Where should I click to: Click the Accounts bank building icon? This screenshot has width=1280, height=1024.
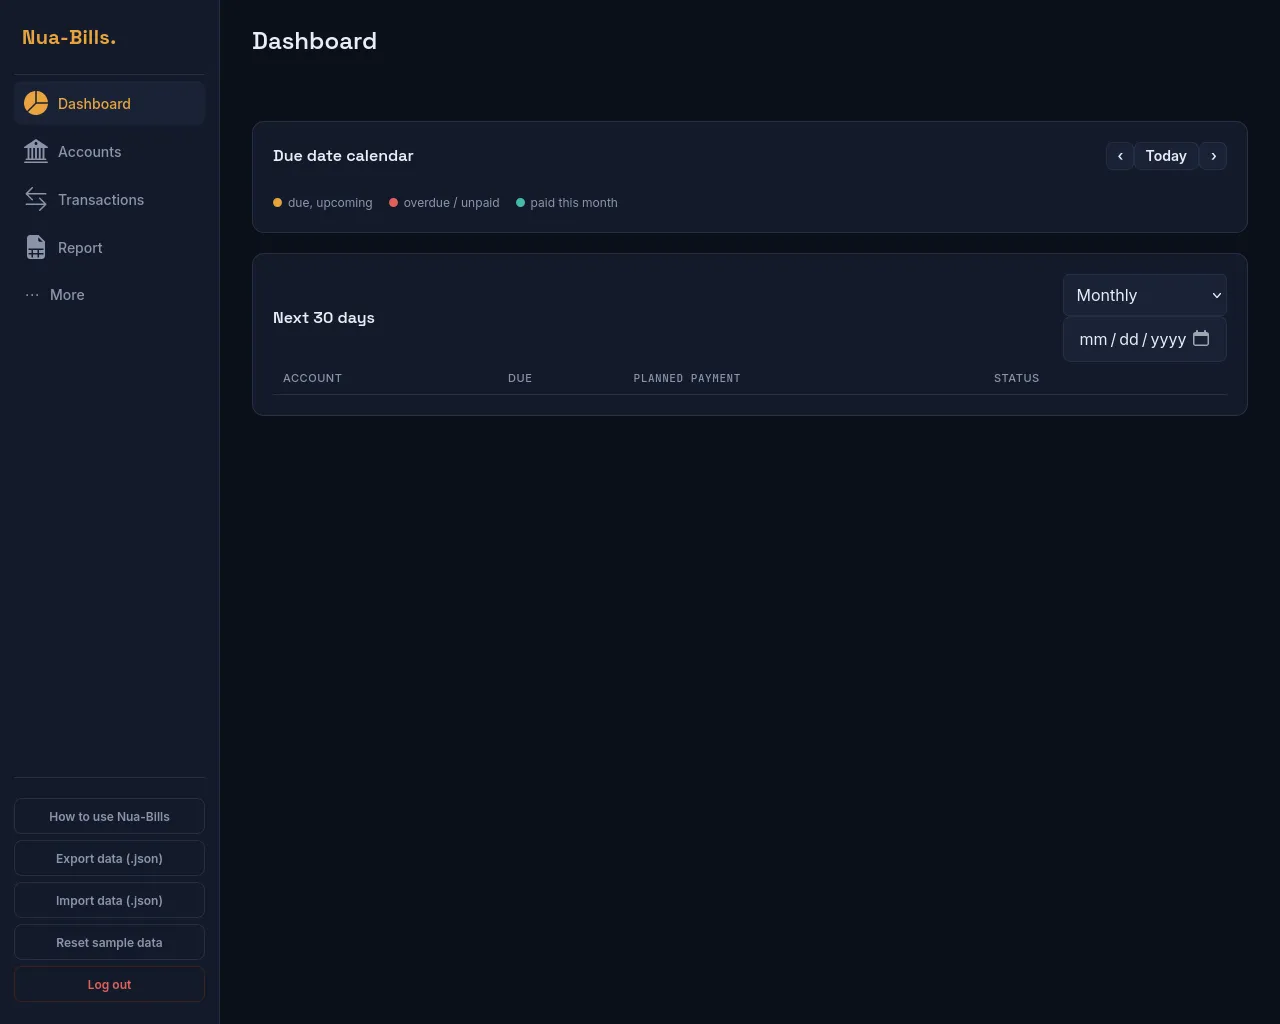36,151
